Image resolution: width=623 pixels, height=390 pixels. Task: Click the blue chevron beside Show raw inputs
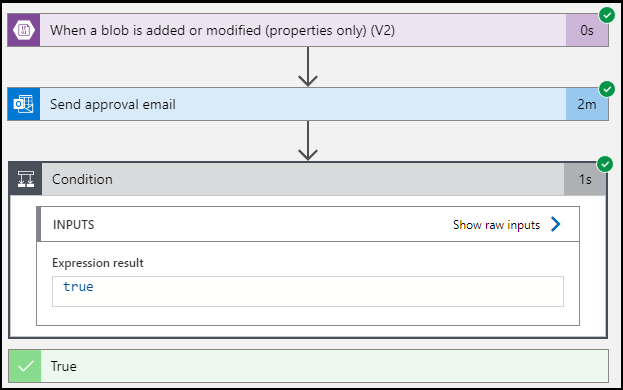[556, 224]
